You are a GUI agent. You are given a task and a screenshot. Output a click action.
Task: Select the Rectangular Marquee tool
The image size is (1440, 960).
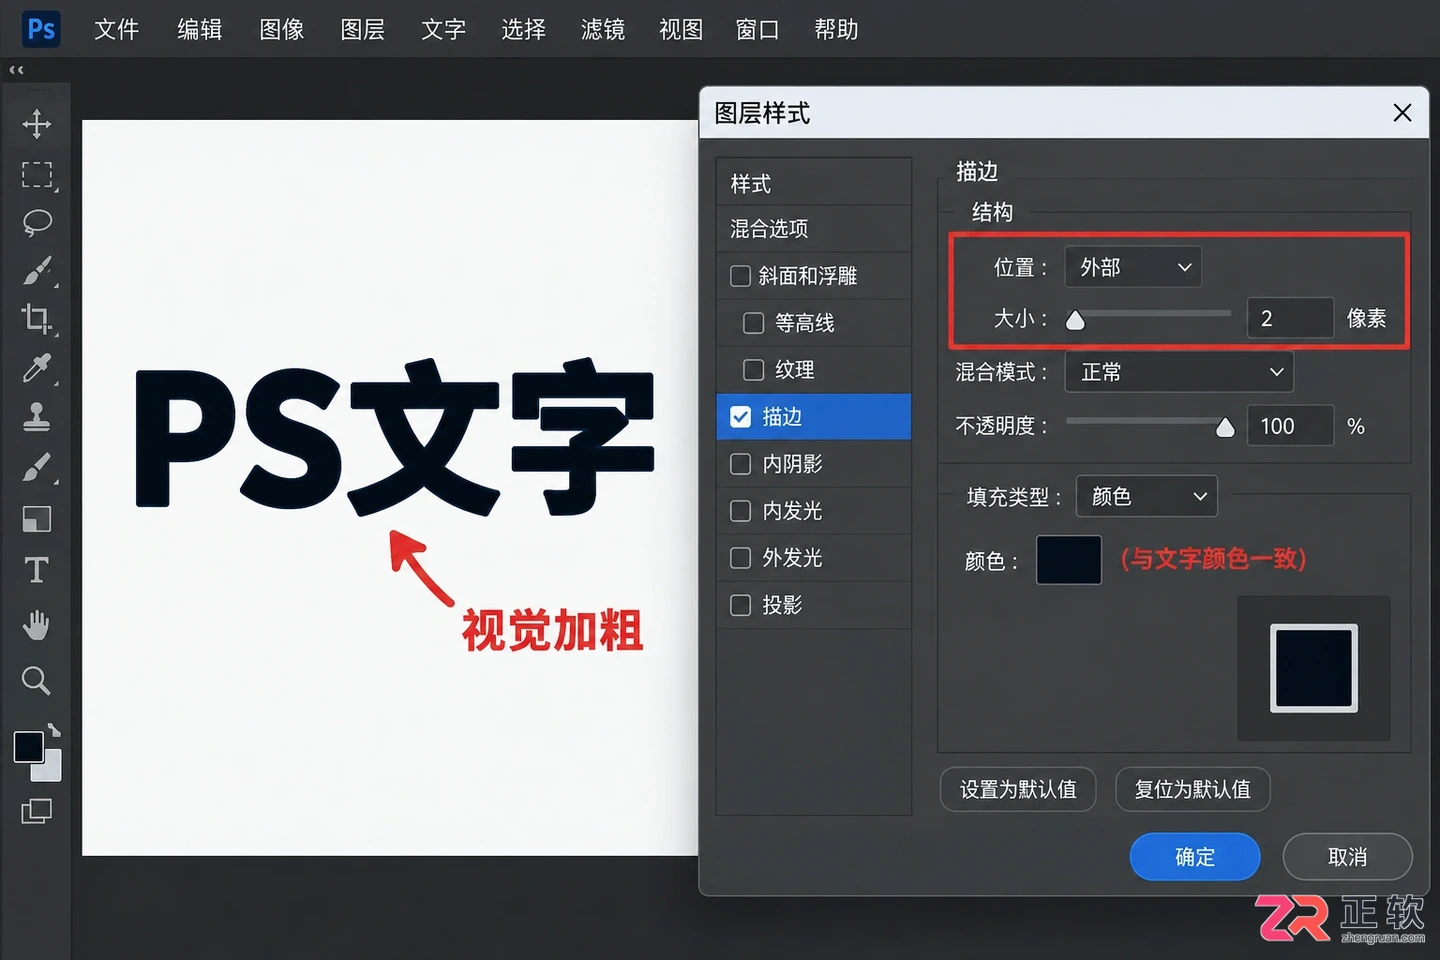(37, 174)
